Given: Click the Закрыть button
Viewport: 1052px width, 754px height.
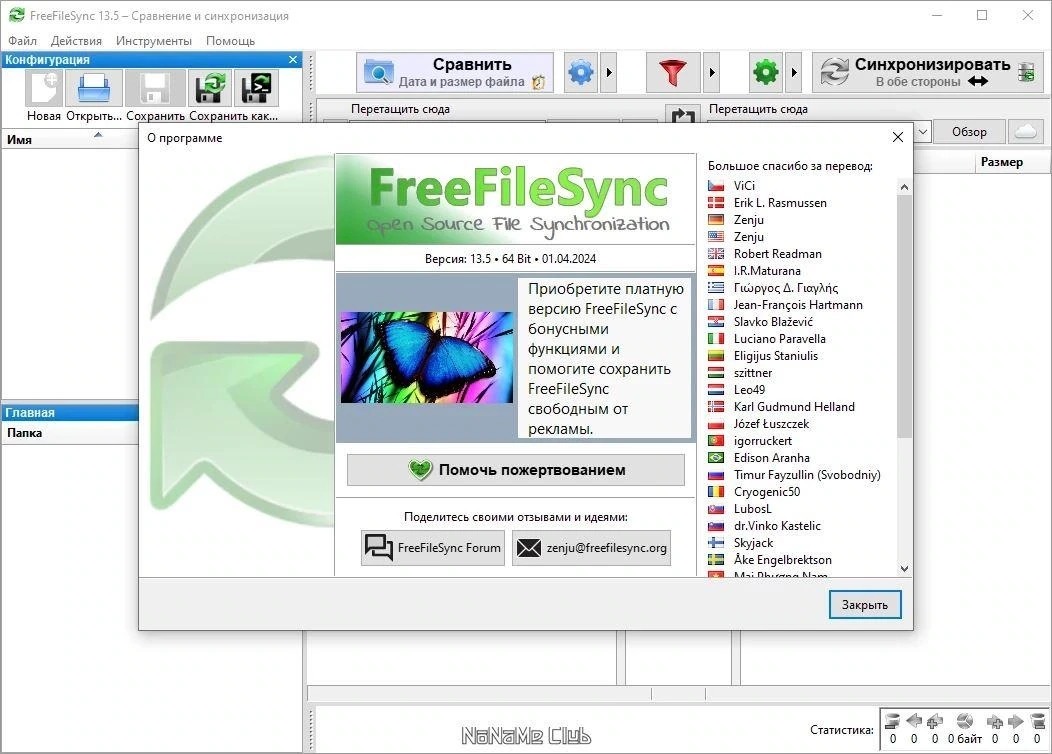Looking at the screenshot, I should [865, 604].
